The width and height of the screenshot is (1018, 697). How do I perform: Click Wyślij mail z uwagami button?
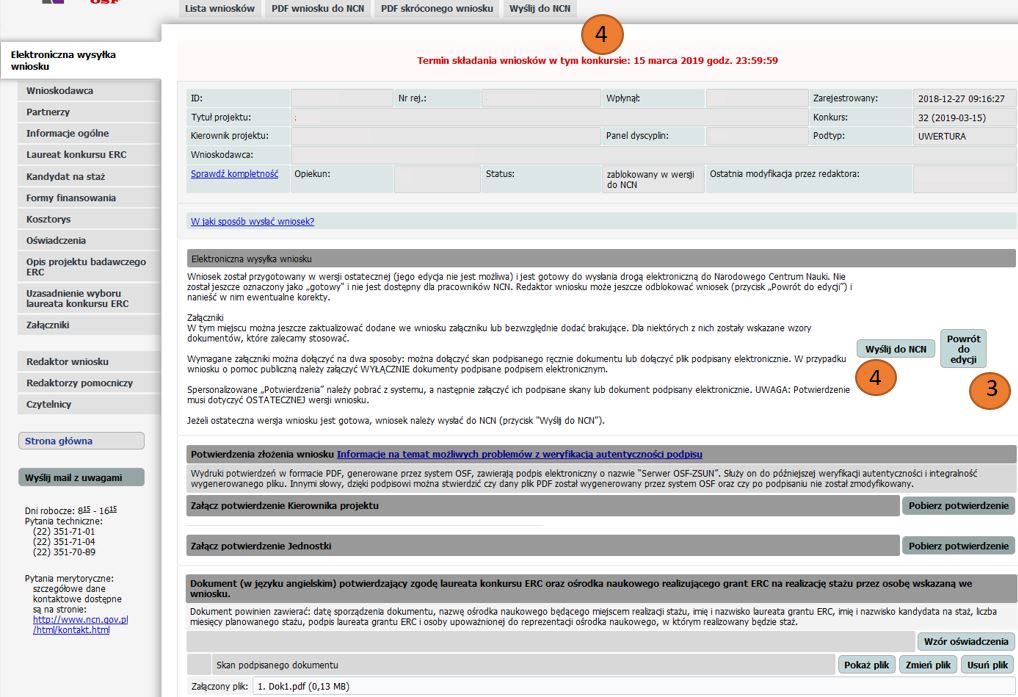81,478
